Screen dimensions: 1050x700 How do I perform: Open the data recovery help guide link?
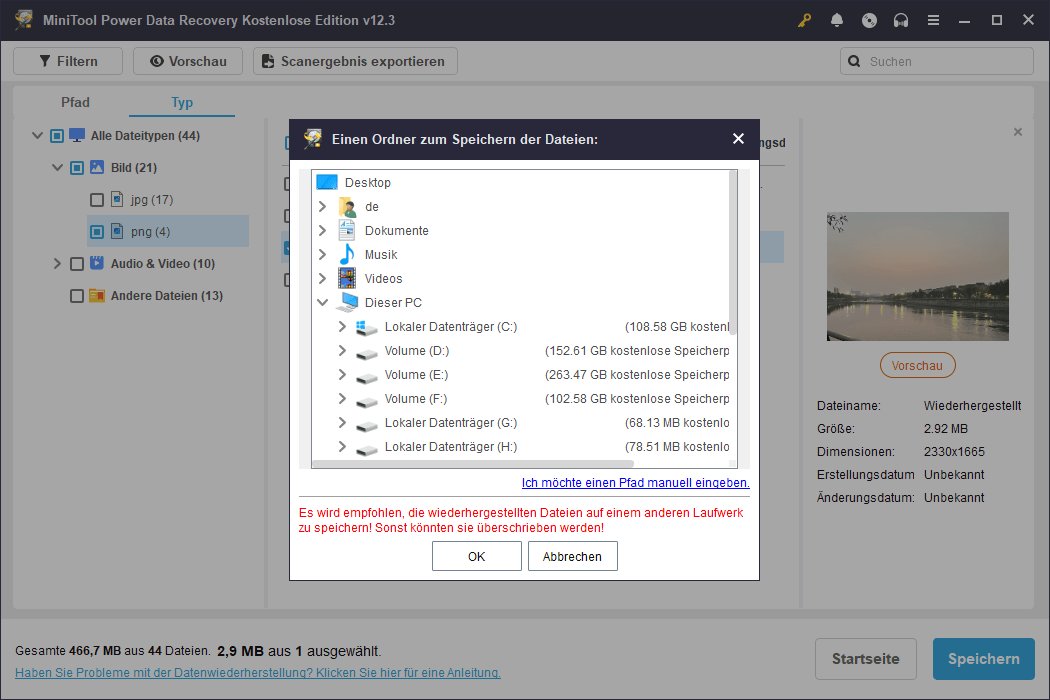pyautogui.click(x=258, y=673)
